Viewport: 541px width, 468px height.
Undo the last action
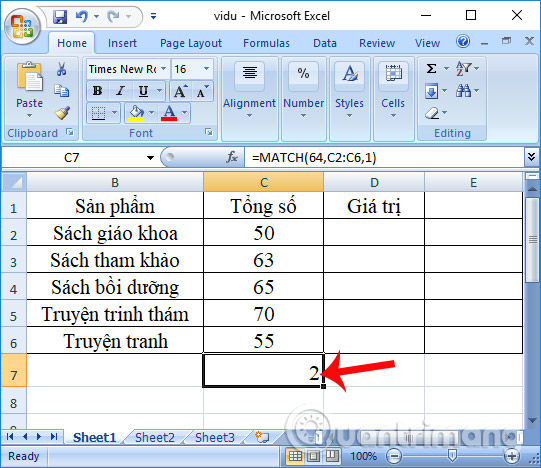[82, 16]
